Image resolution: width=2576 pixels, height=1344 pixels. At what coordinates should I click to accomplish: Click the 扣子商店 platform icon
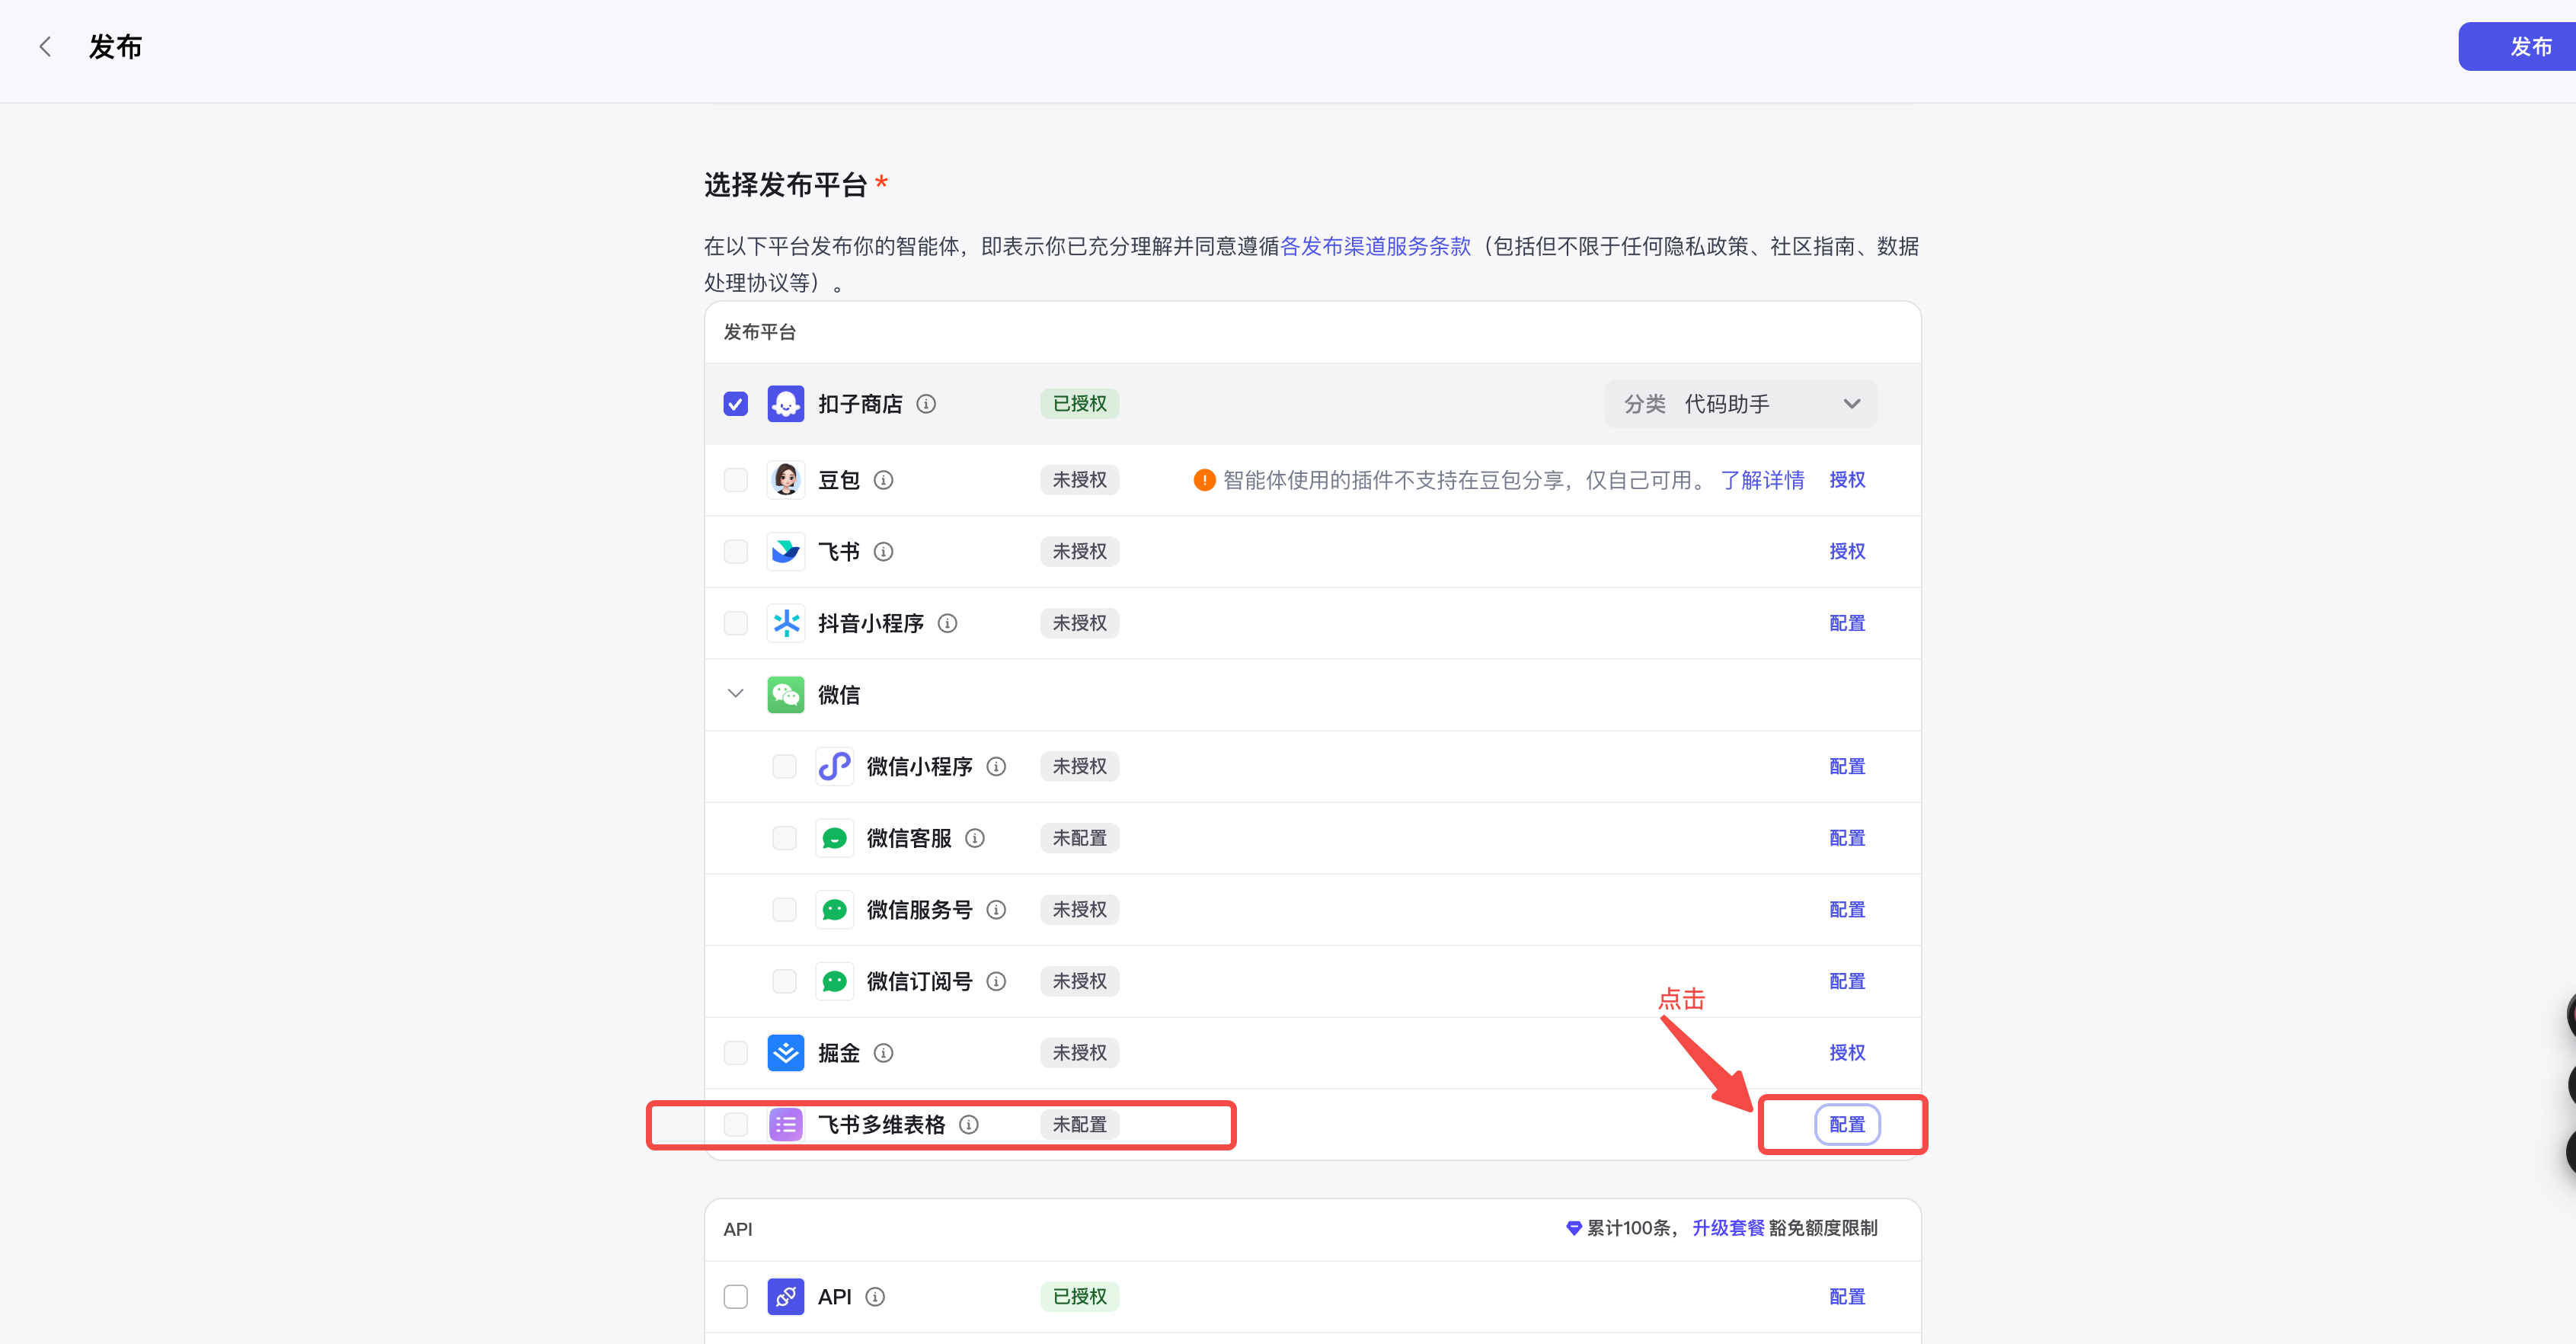786,404
